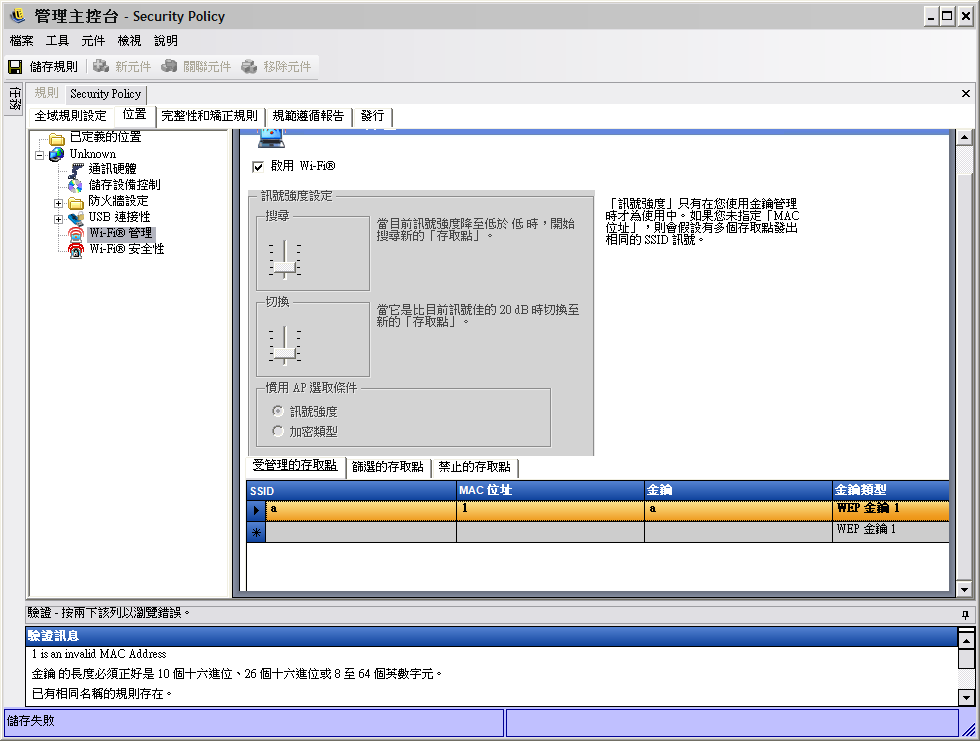Screen dimensions: 980x741
Task: Open the 元件 menu
Action: point(93,41)
